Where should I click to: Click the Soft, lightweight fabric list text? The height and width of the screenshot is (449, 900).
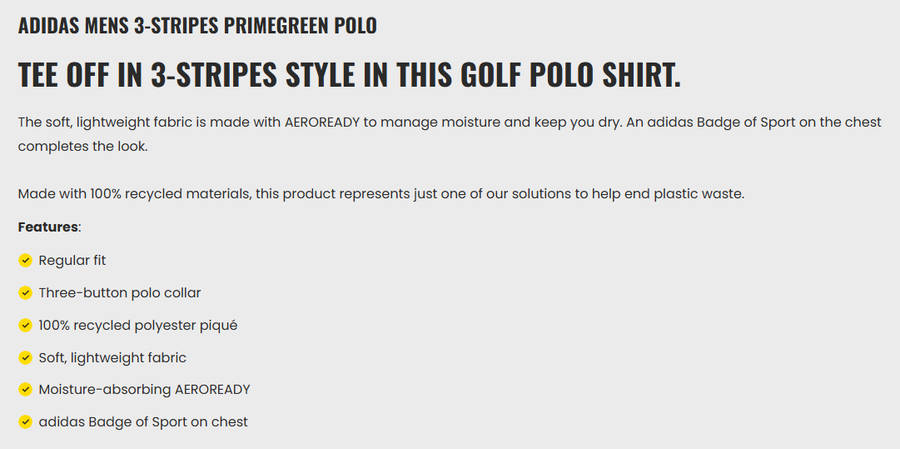click(112, 357)
